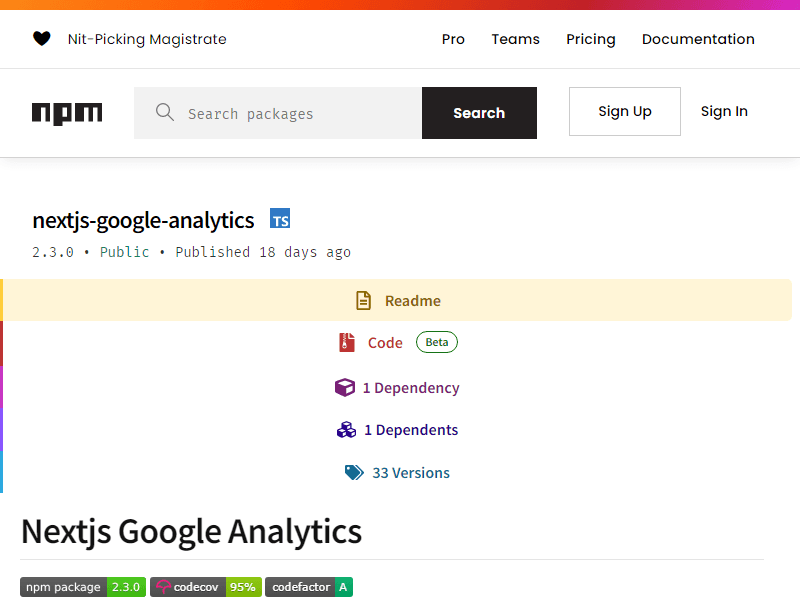This screenshot has width=800, height=600.
Task: Click the Sign Up button
Action: point(624,111)
